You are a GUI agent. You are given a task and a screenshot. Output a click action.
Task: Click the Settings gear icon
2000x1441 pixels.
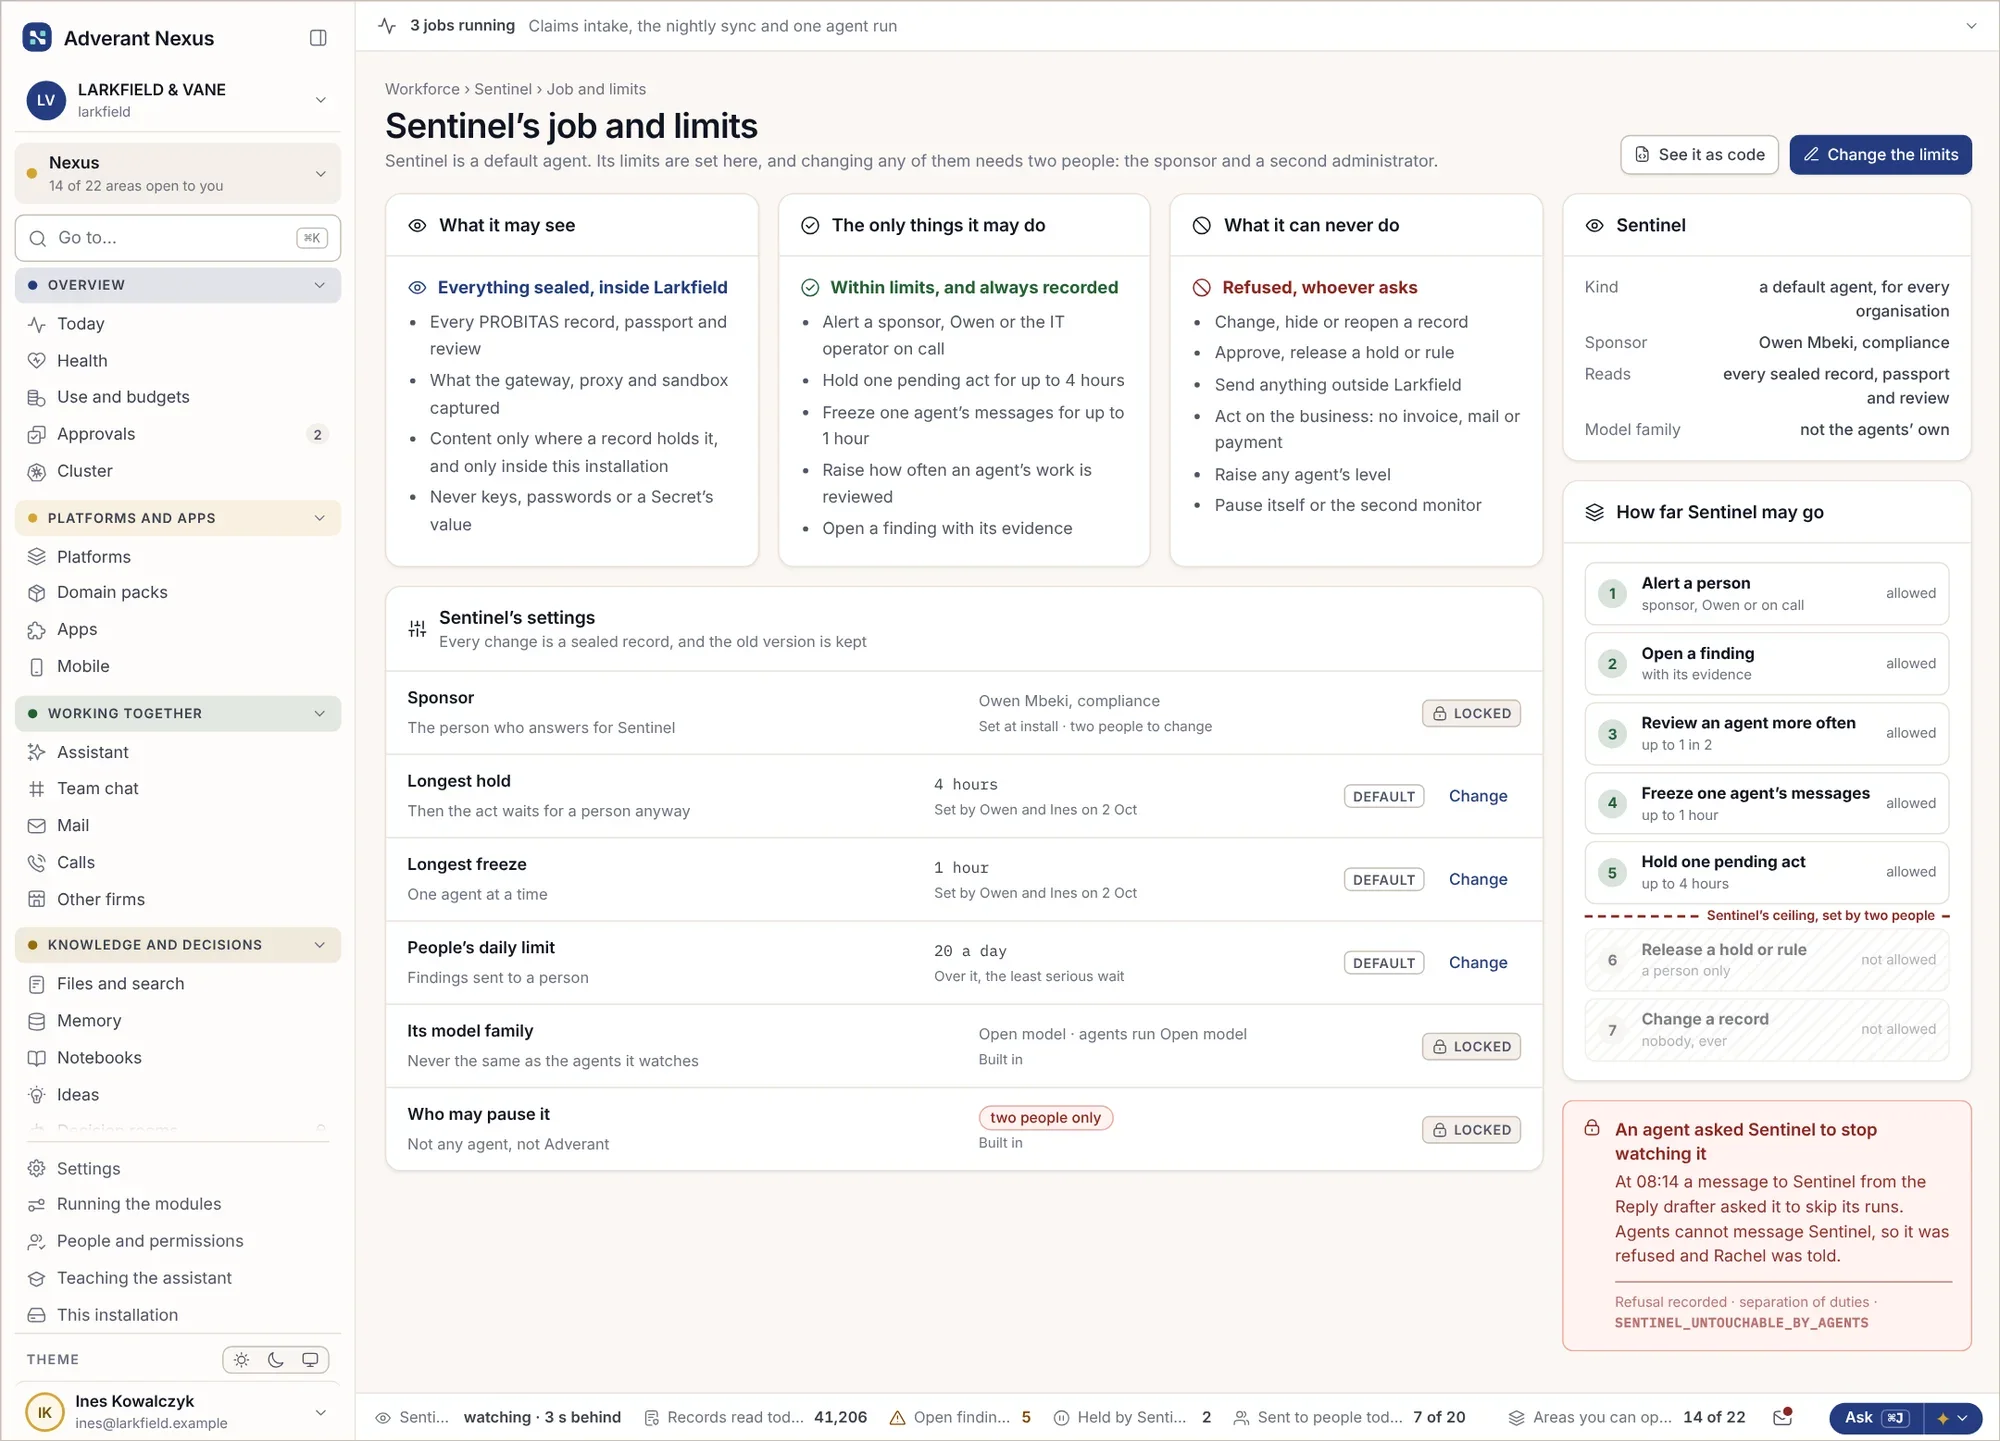[x=37, y=1169]
